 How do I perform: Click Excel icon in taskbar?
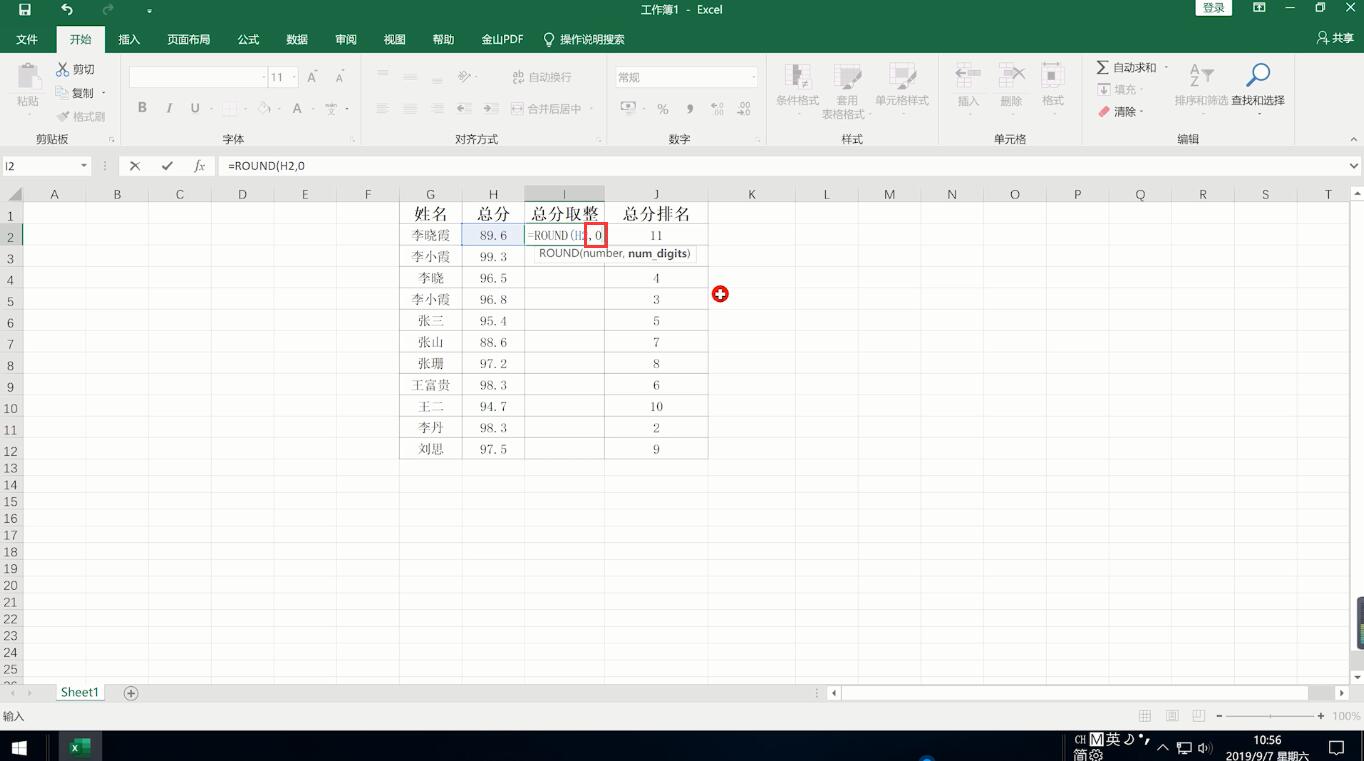coord(79,747)
